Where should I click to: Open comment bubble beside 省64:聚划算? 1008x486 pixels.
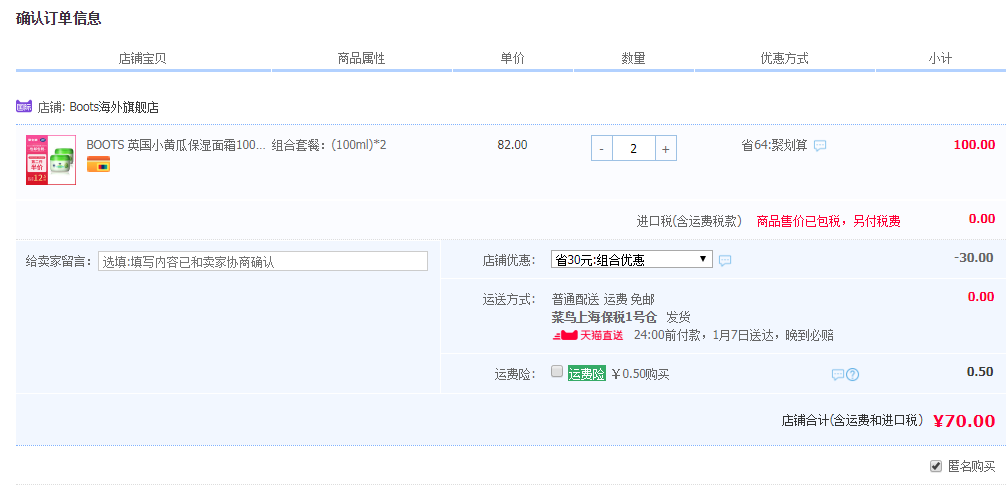coord(820,145)
